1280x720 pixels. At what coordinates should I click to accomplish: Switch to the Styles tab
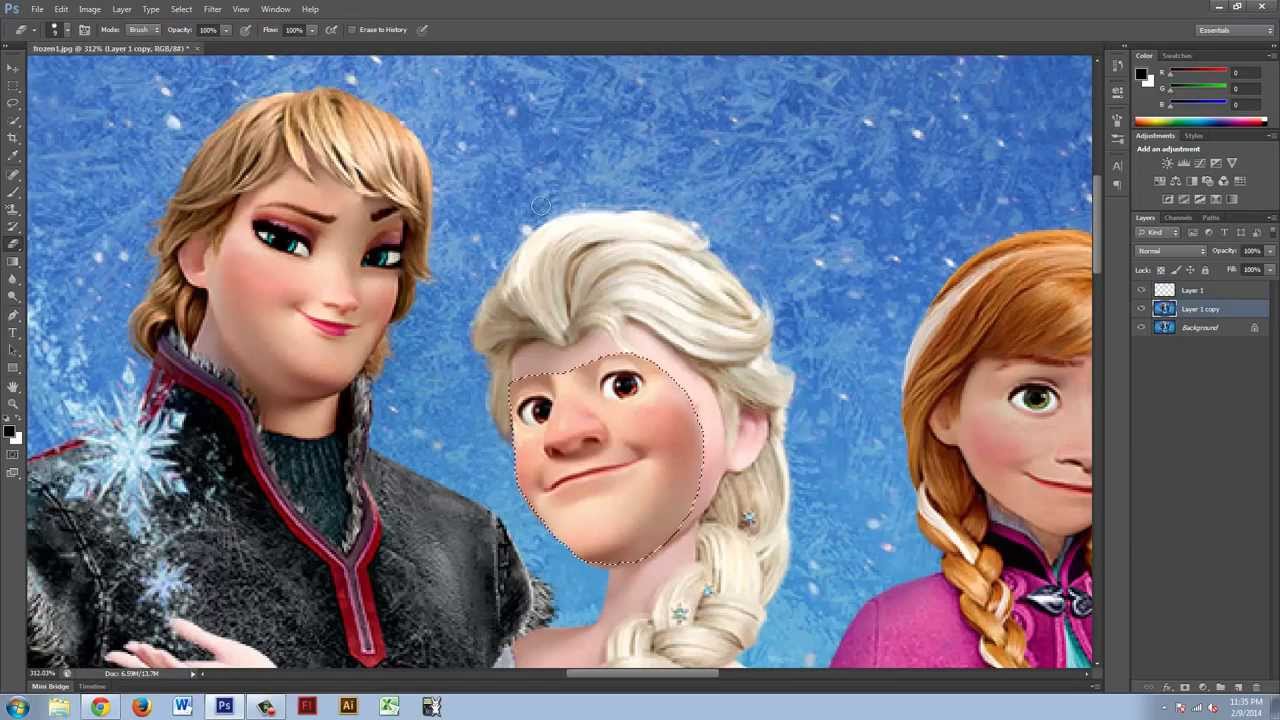click(x=1194, y=136)
